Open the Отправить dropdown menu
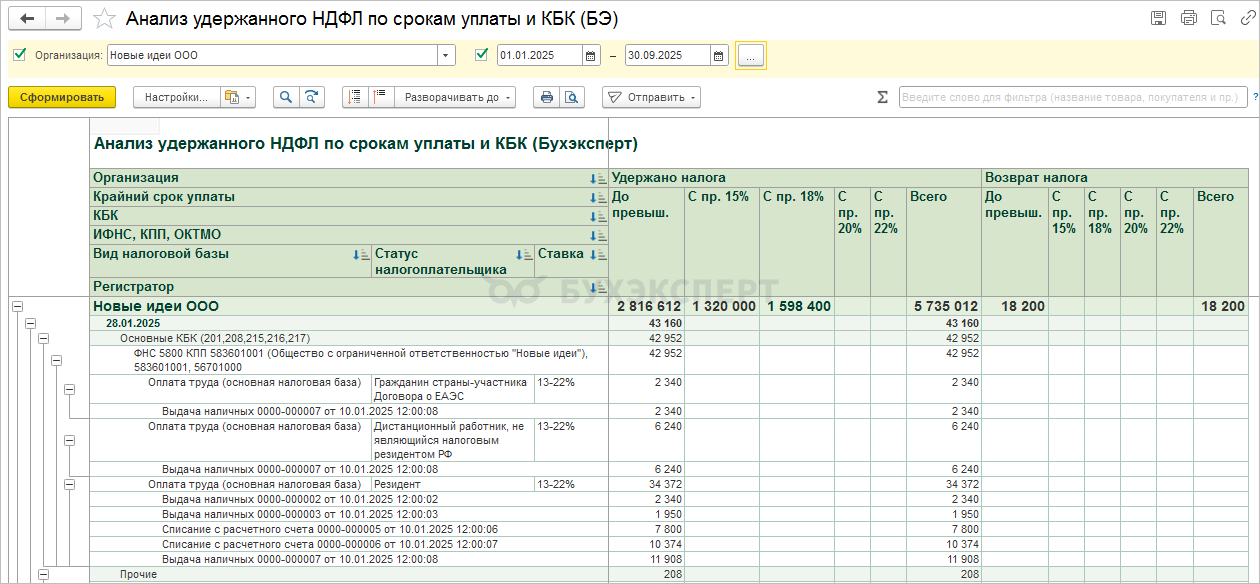Image resolution: width=1260 pixels, height=584 pixels. coord(651,97)
